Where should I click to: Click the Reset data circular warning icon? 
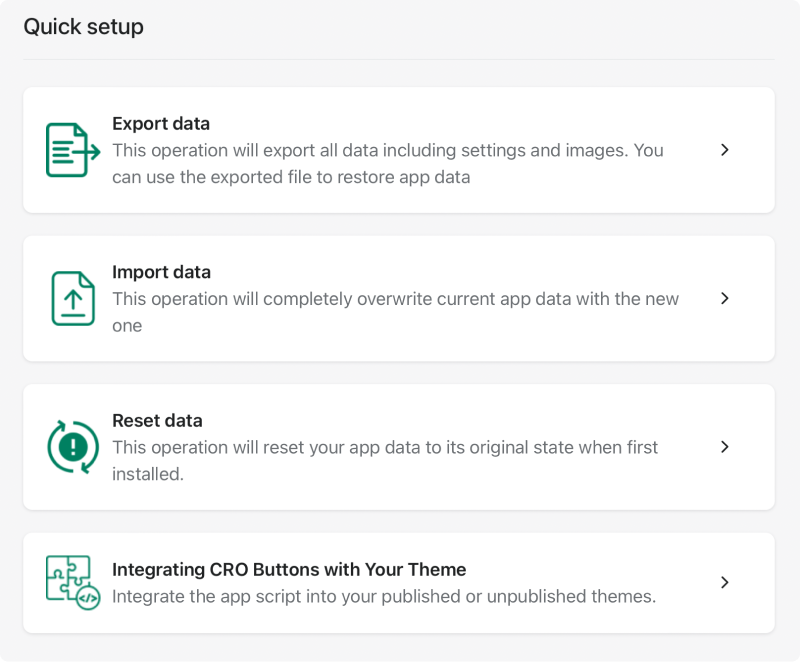[73, 447]
